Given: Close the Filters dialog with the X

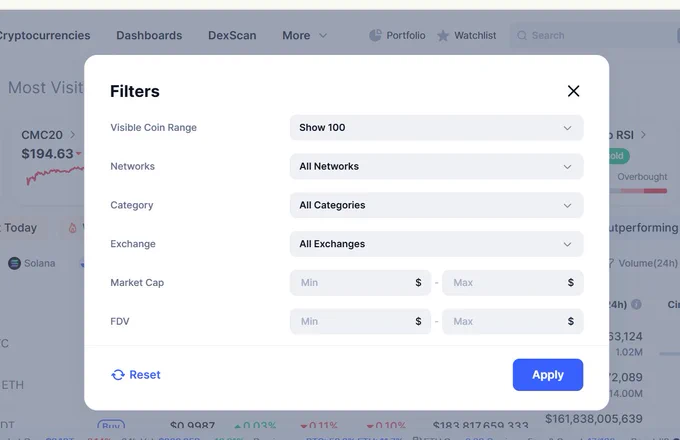Looking at the screenshot, I should pos(573,91).
